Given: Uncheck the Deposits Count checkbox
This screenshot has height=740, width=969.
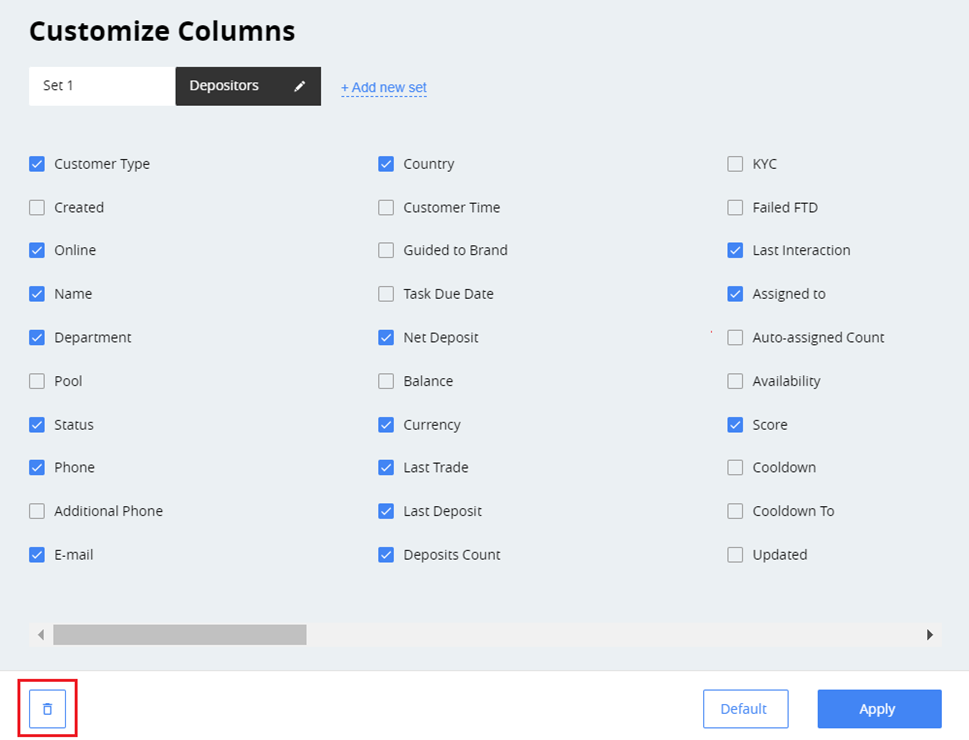Looking at the screenshot, I should point(386,555).
